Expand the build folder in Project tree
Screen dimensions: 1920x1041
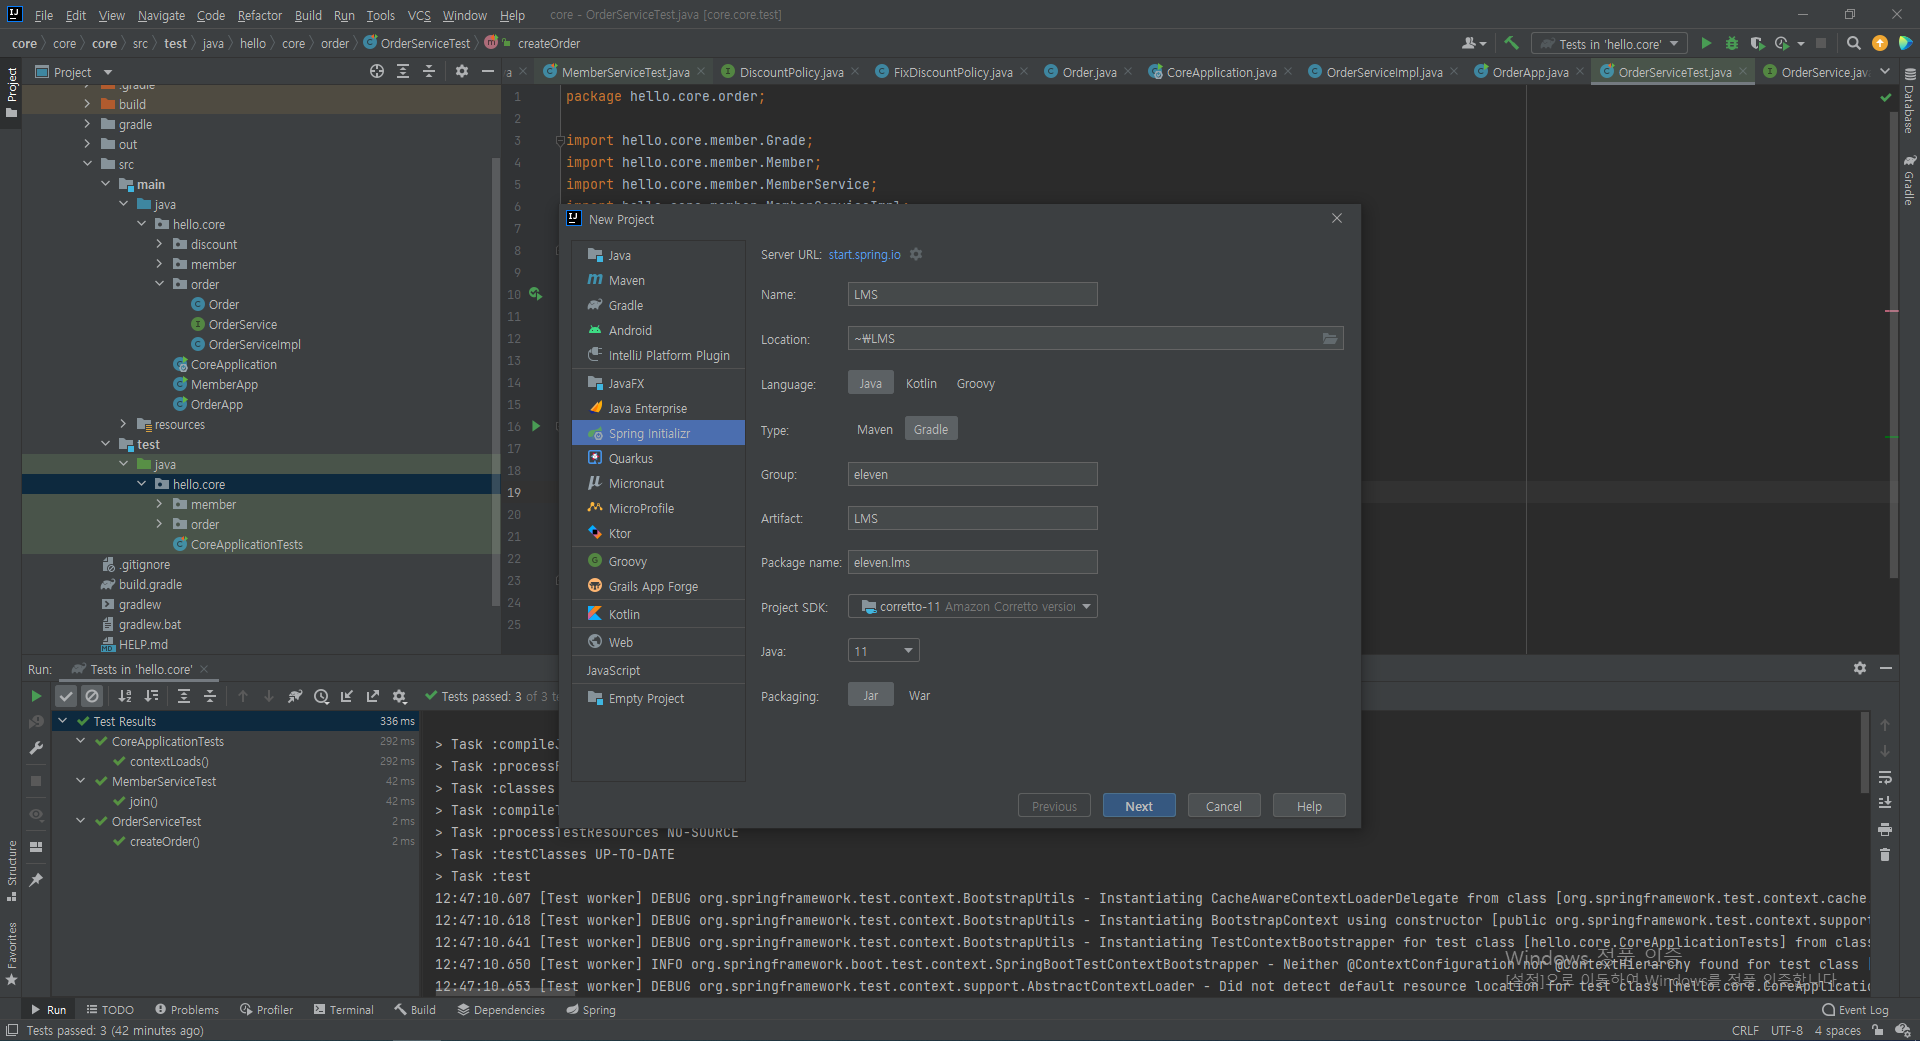click(87, 104)
